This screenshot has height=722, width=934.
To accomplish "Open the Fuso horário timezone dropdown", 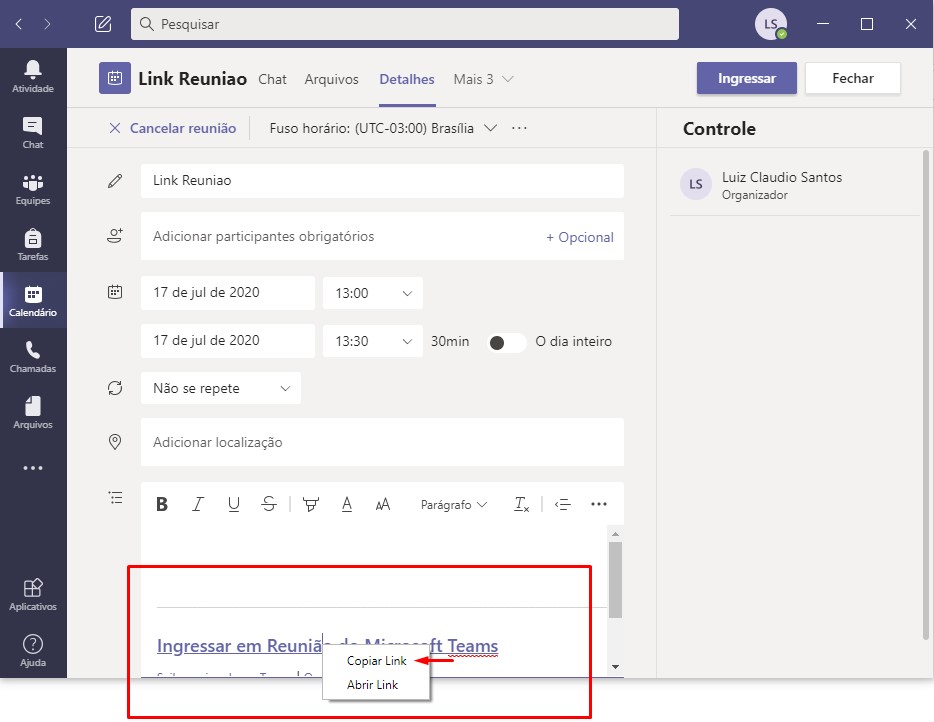I will [x=383, y=128].
